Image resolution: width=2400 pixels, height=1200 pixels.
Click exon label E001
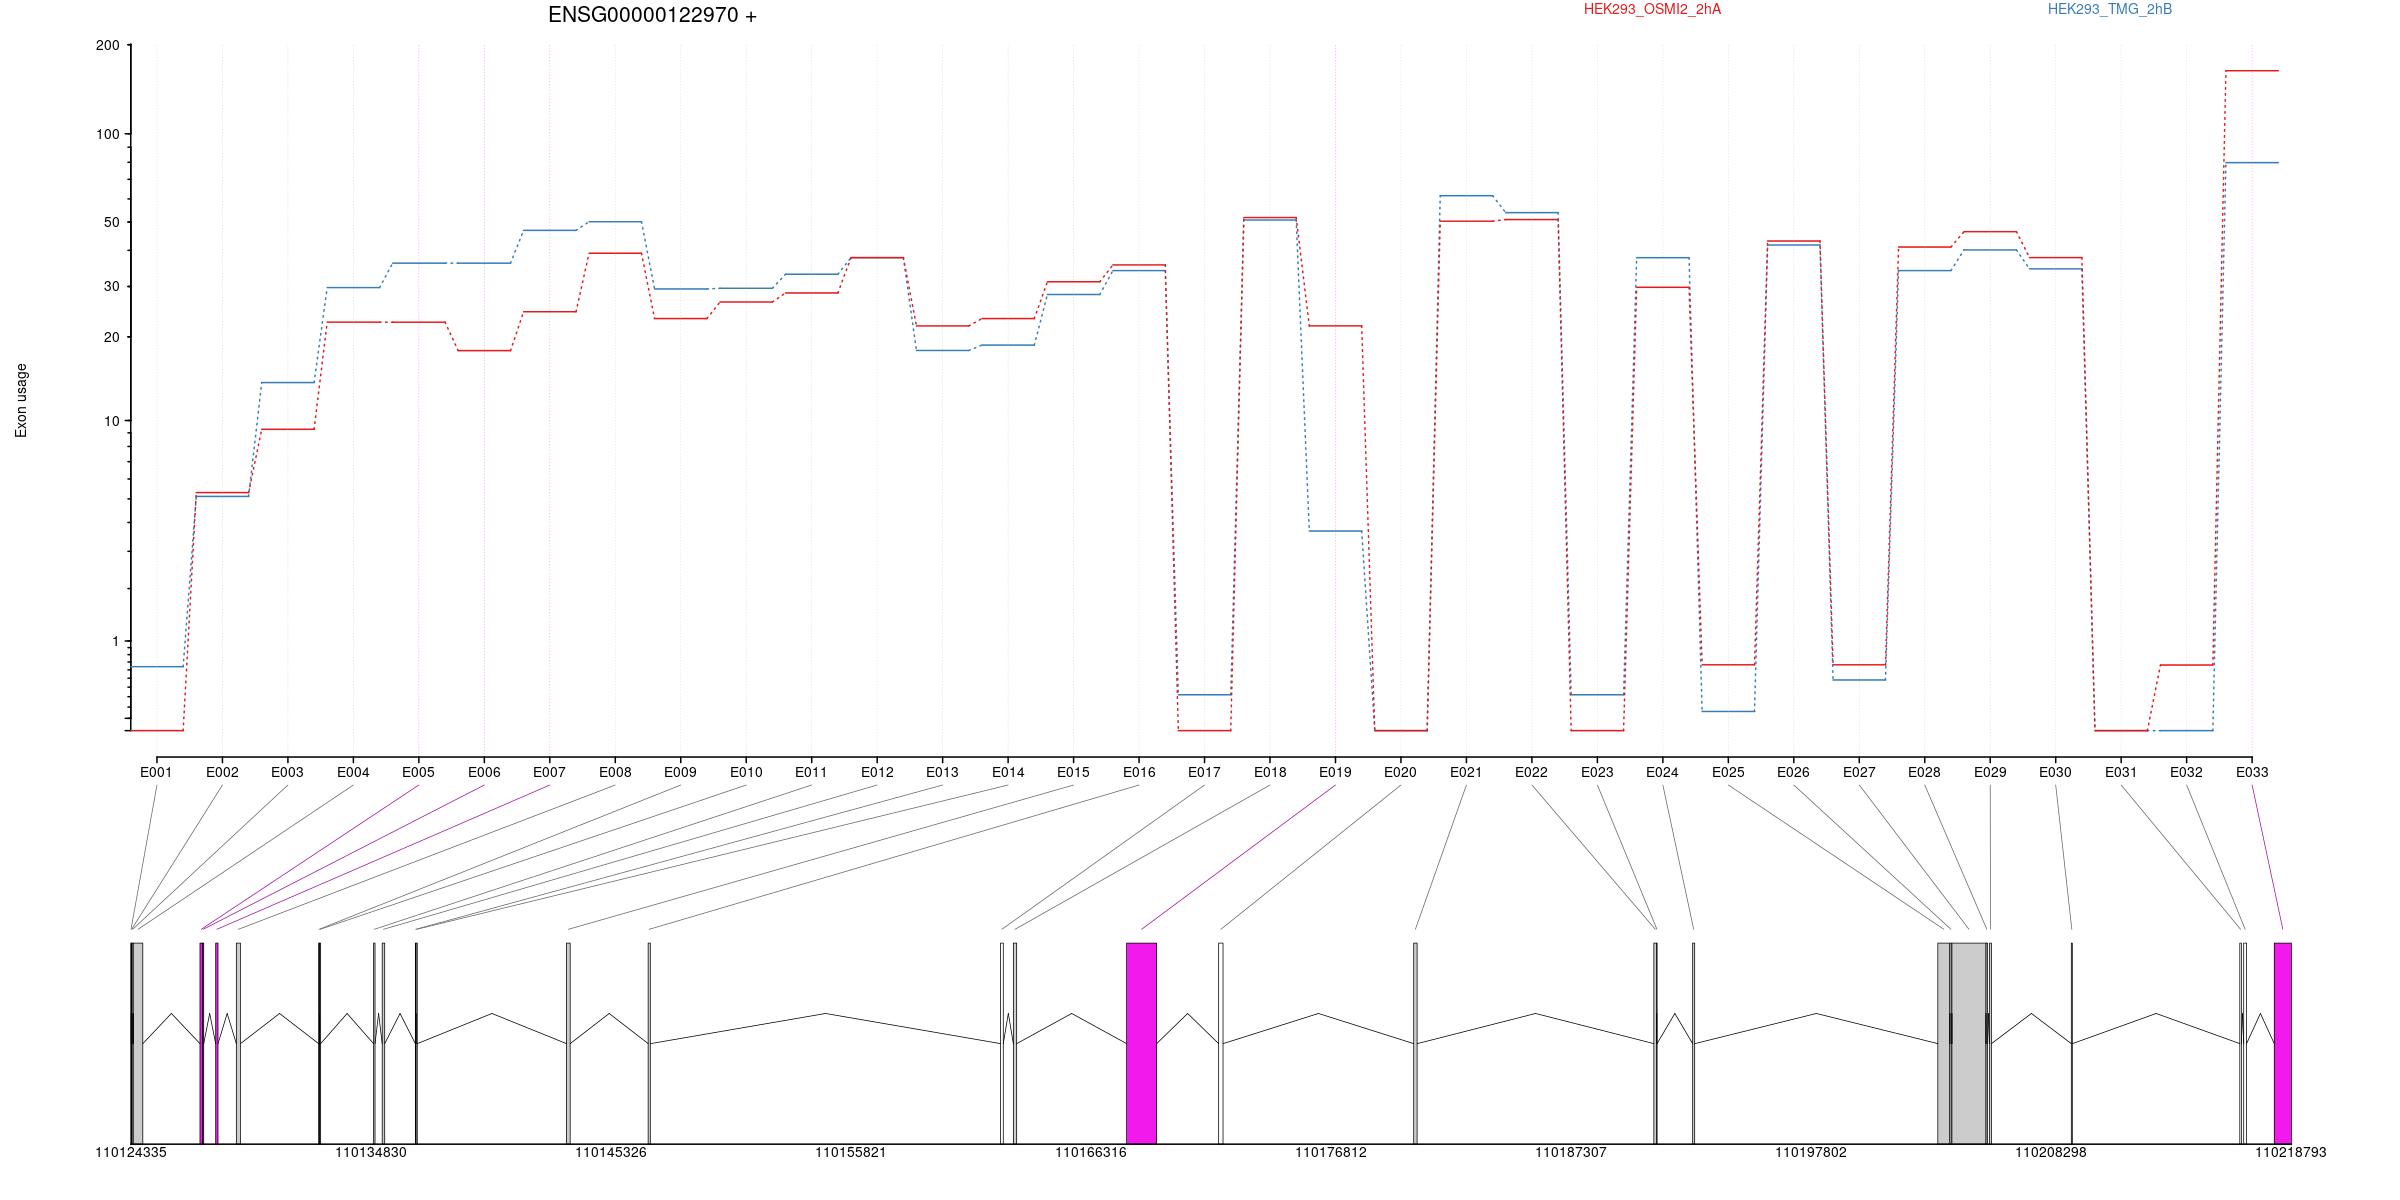pyautogui.click(x=156, y=772)
